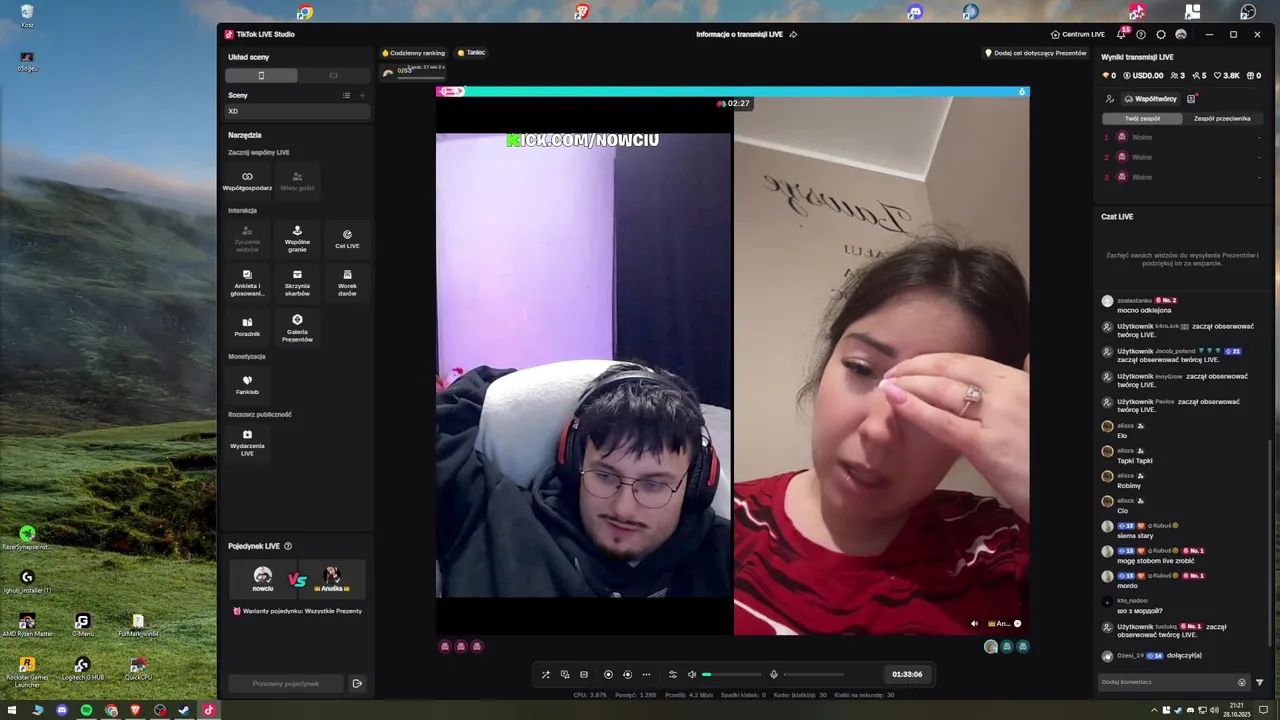This screenshot has height=720, width=1280.
Task: Open the Współtwórcy tab
Action: pyautogui.click(x=1150, y=99)
